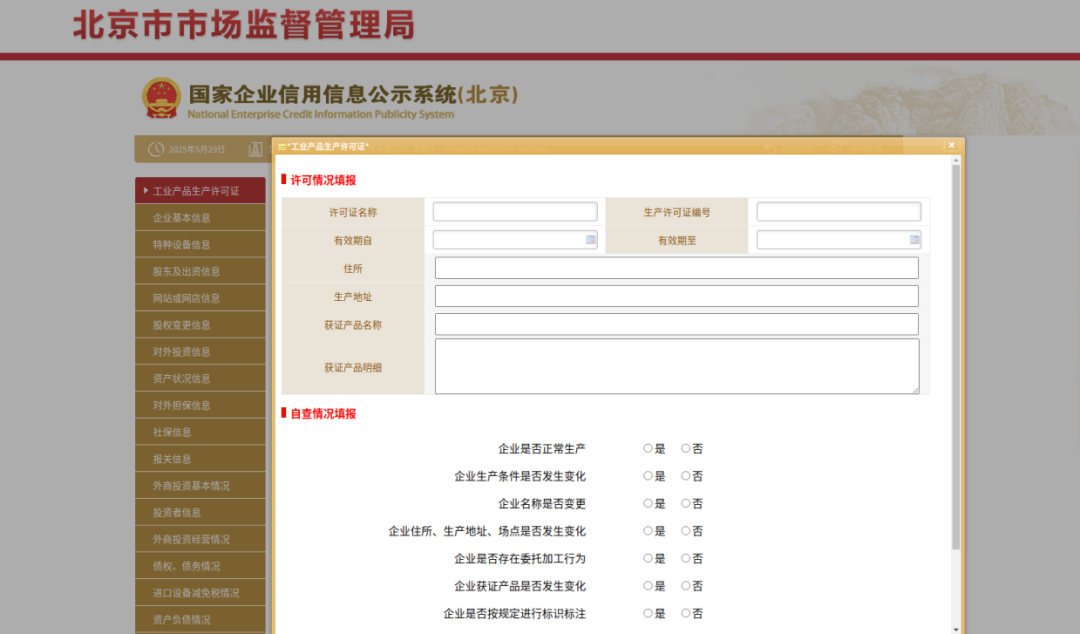
Task: Click the scrollbar down arrow in dialog
Action: (955, 629)
